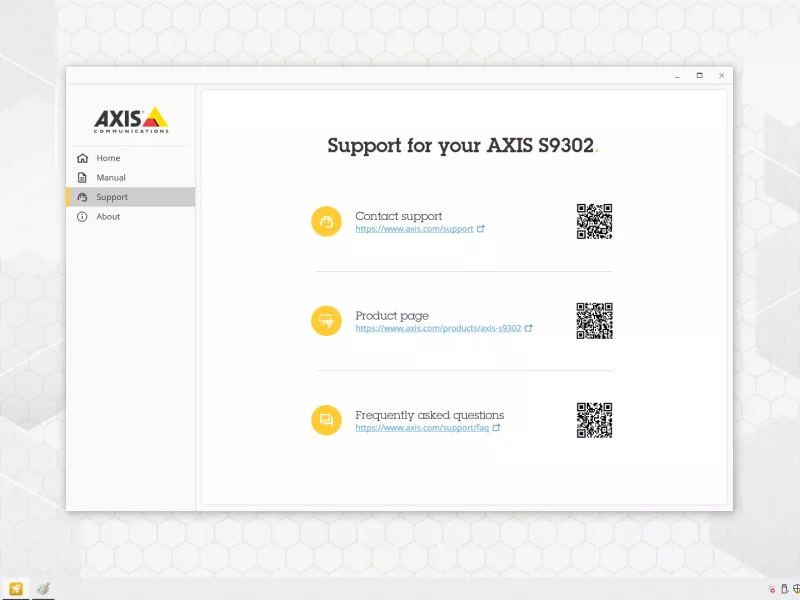Viewport: 800px width, 600px height.
Task: Click the yellow Contact support icon
Action: 326,221
